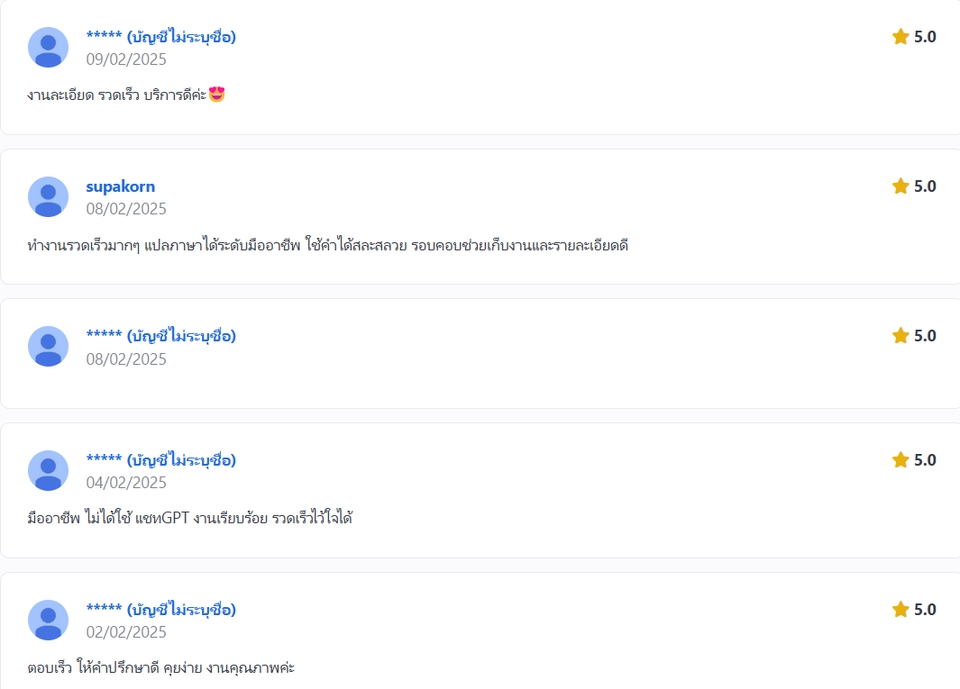
Task: Click the star icon on the 09/02/2025 review
Action: click(x=900, y=37)
